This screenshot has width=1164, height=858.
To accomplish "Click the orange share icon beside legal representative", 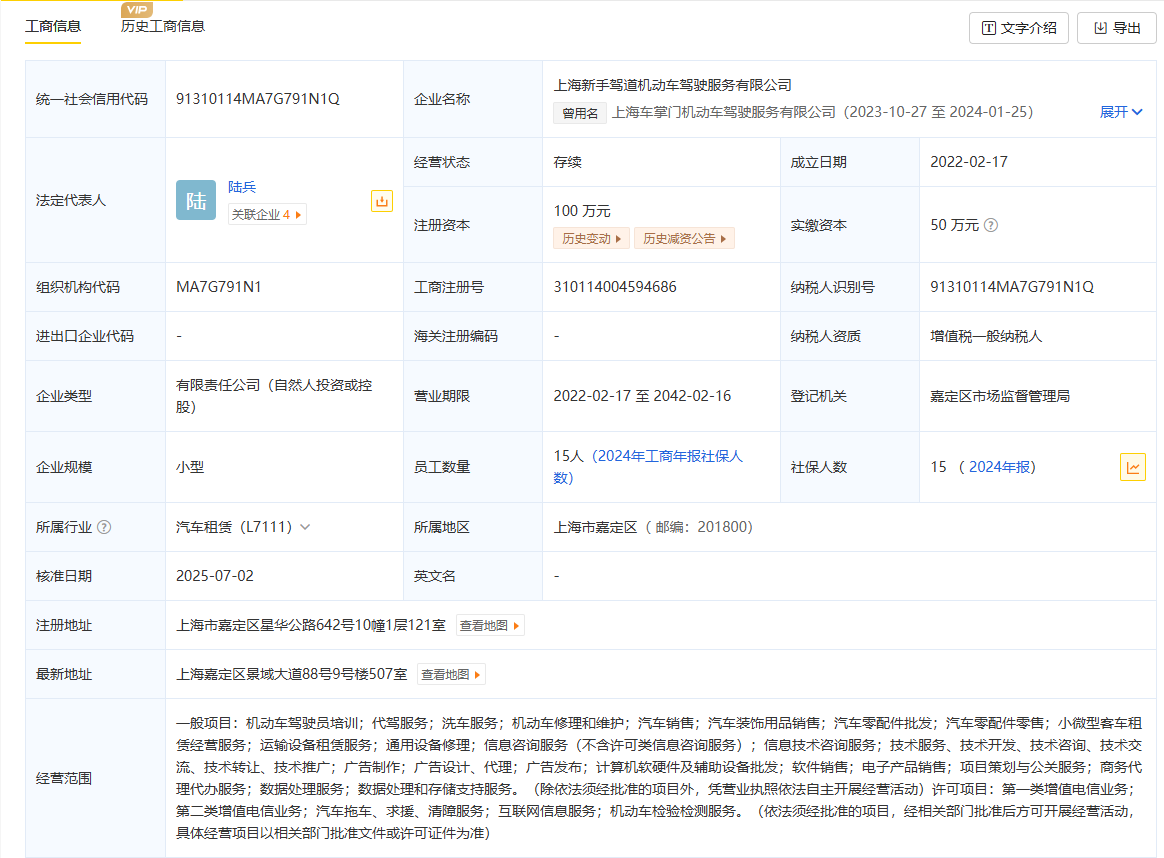I will (381, 201).
